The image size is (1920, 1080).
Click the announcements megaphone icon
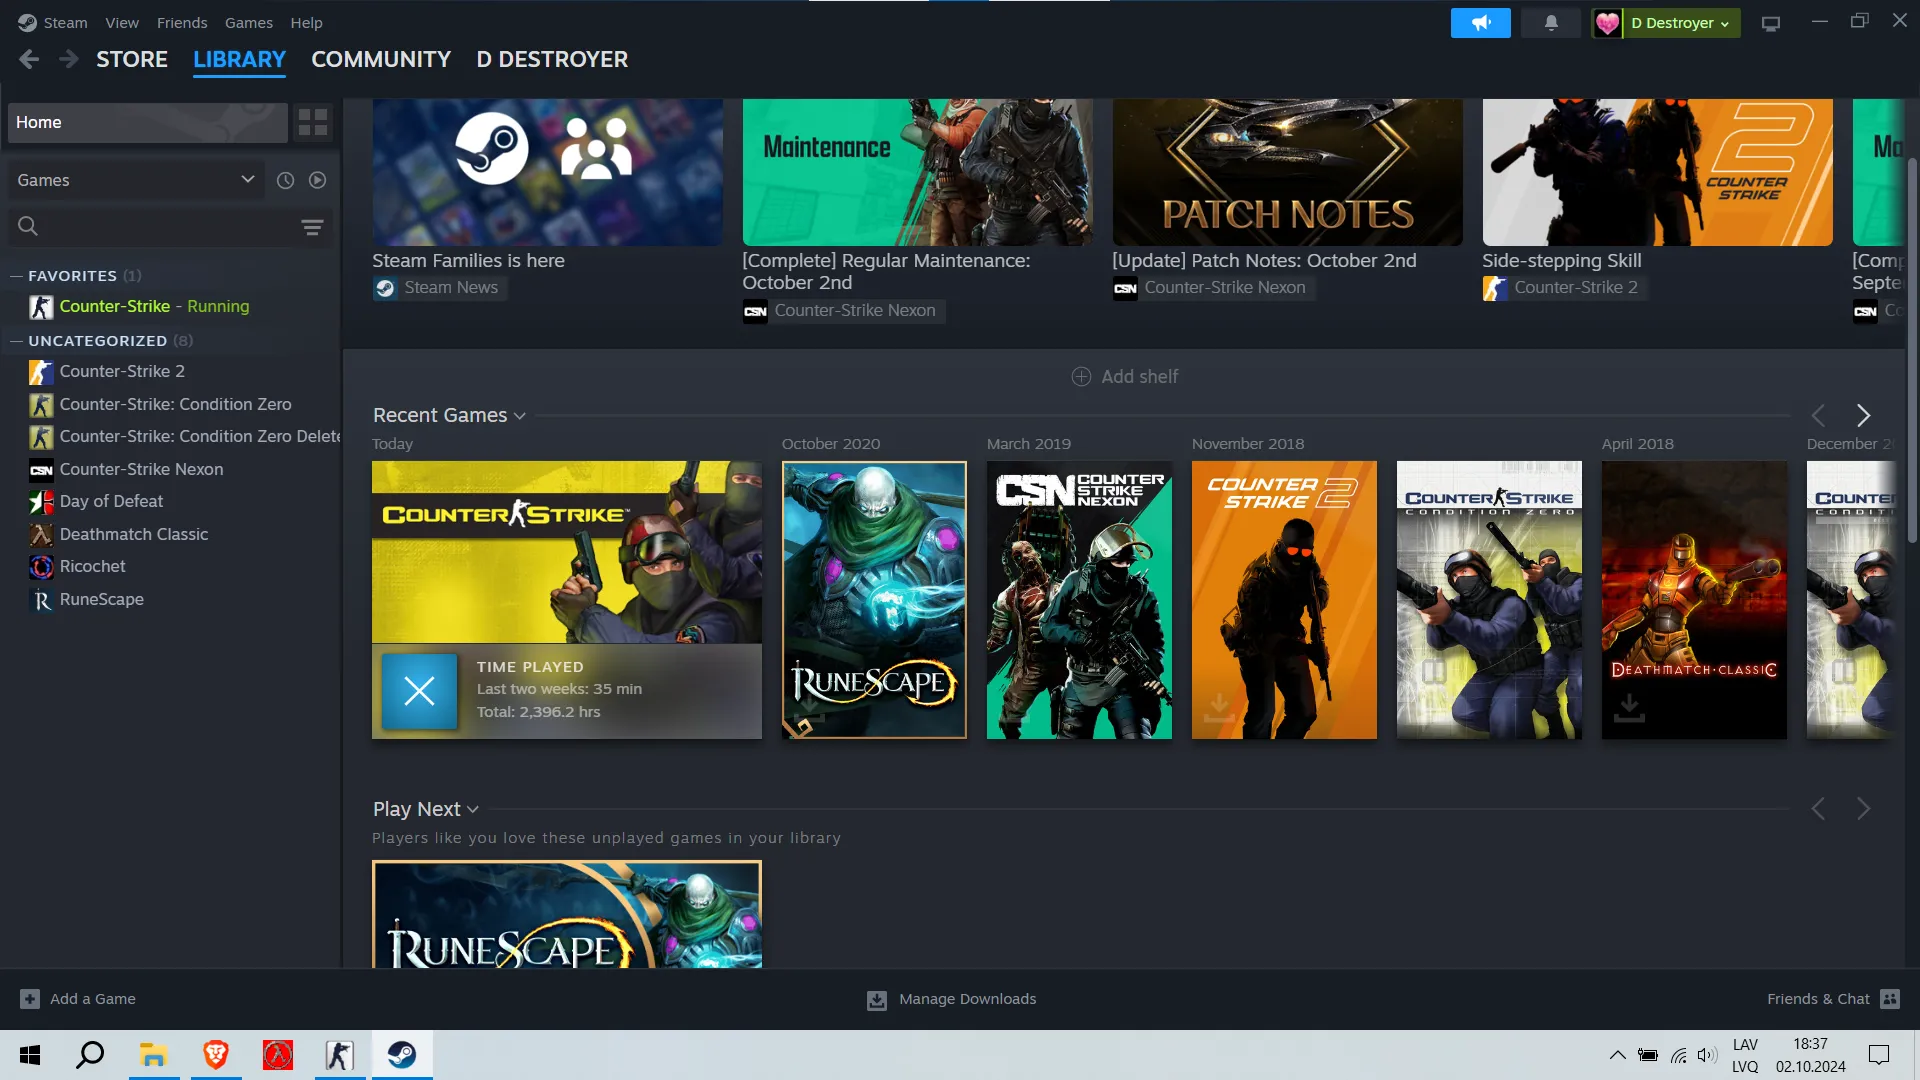coord(1480,22)
